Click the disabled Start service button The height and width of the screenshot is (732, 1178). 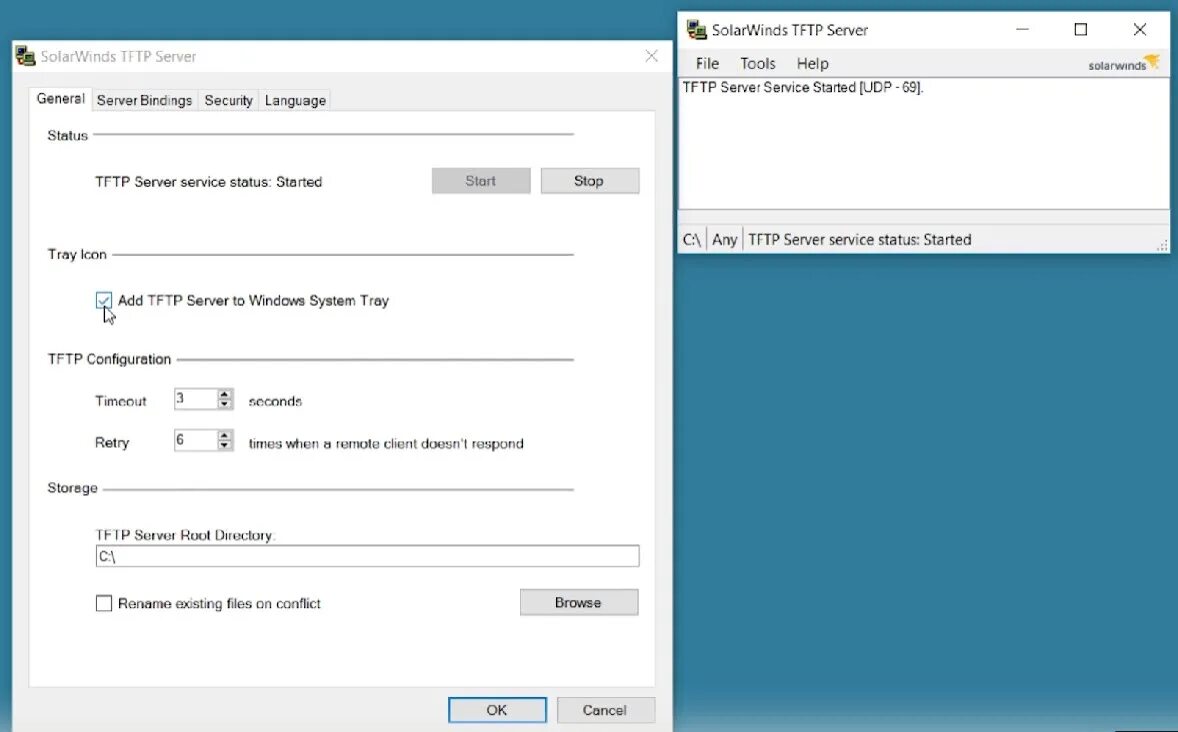pos(481,181)
